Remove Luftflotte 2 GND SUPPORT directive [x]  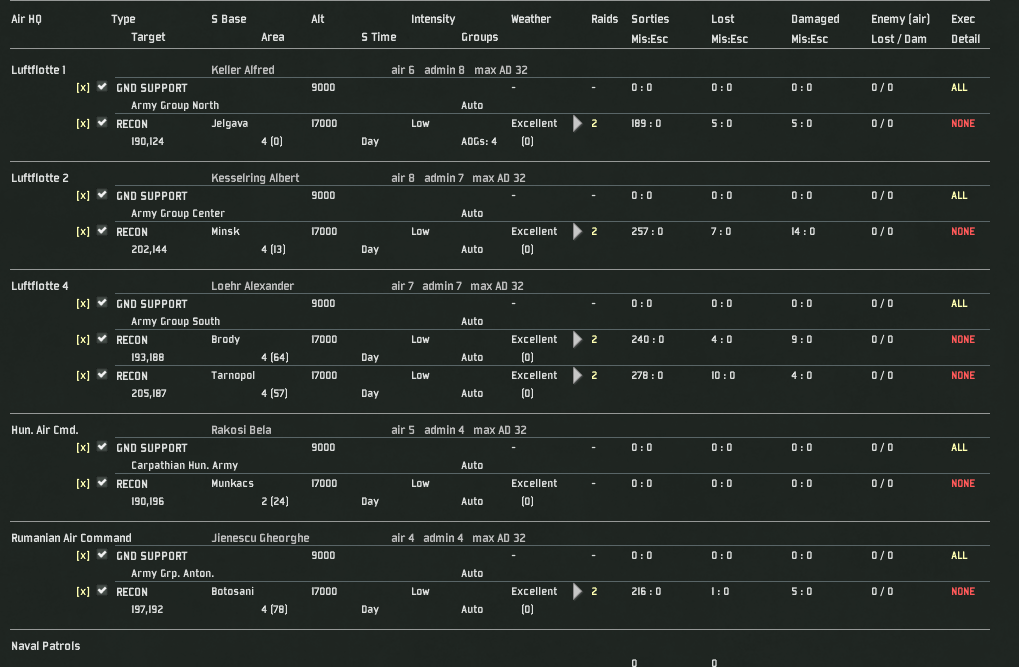[x=83, y=196]
